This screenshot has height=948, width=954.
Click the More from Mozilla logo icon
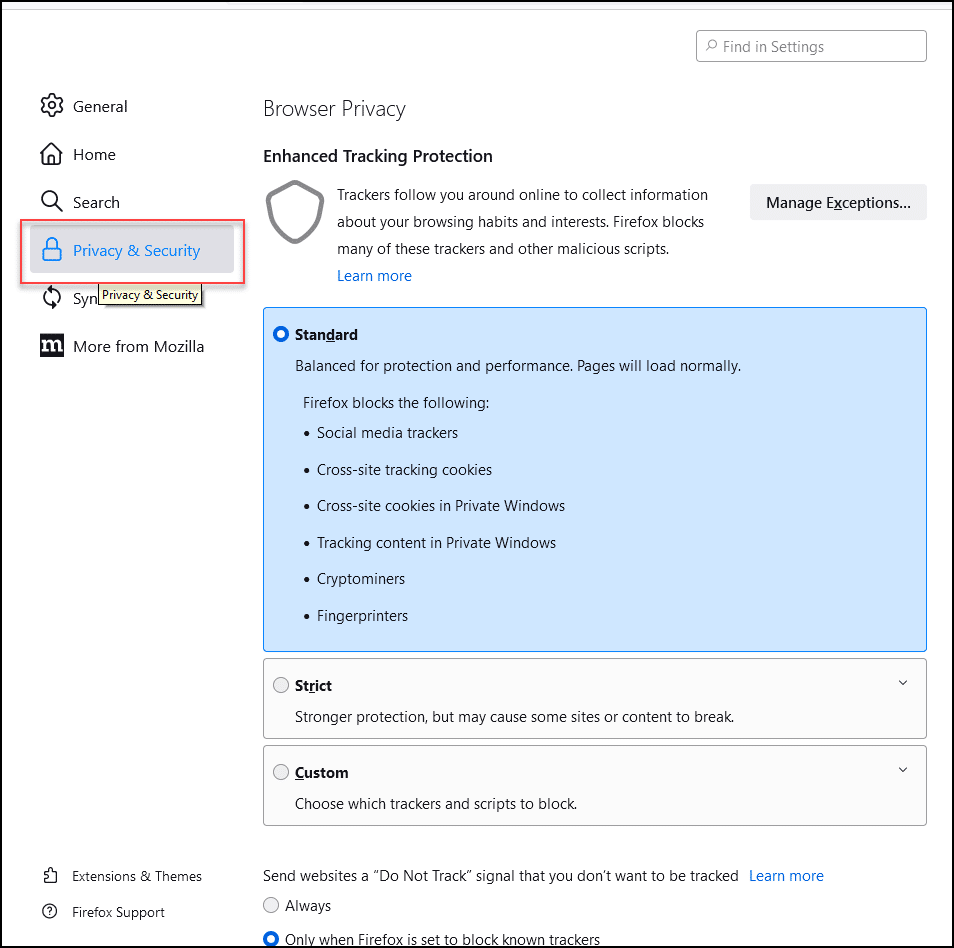[52, 346]
